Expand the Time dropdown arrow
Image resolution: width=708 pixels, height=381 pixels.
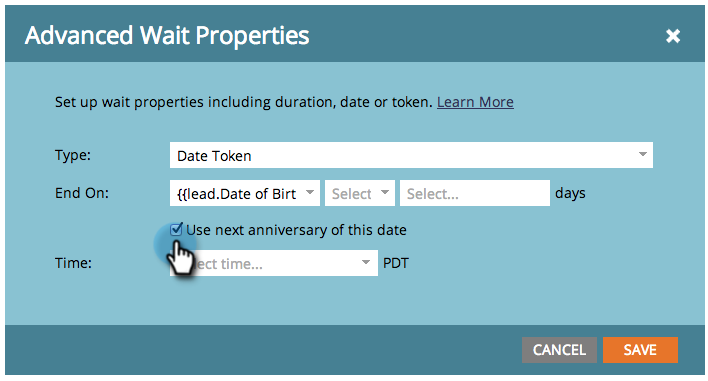(366, 263)
